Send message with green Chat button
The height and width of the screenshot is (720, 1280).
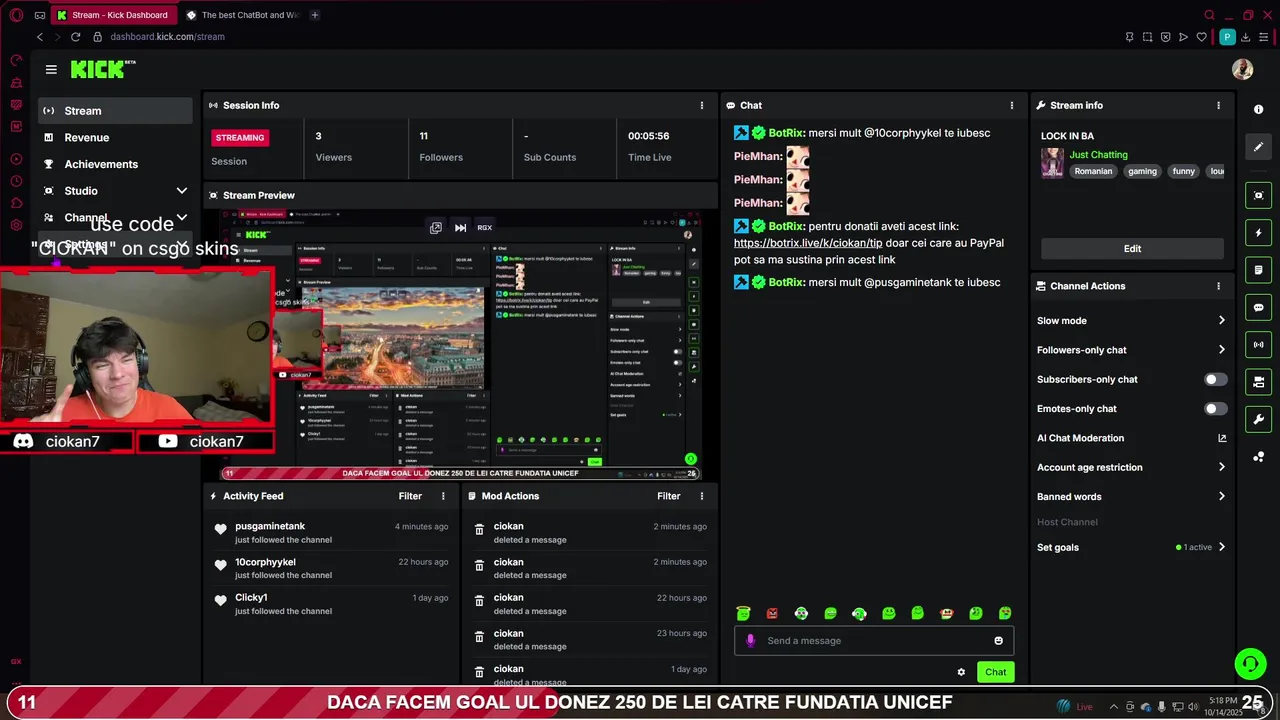[995, 672]
